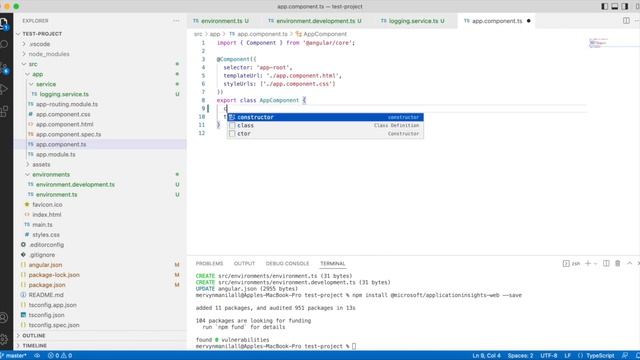The width and height of the screenshot is (640, 360).
Task: Choose ctor snippet suggestion
Action: coord(325,133)
